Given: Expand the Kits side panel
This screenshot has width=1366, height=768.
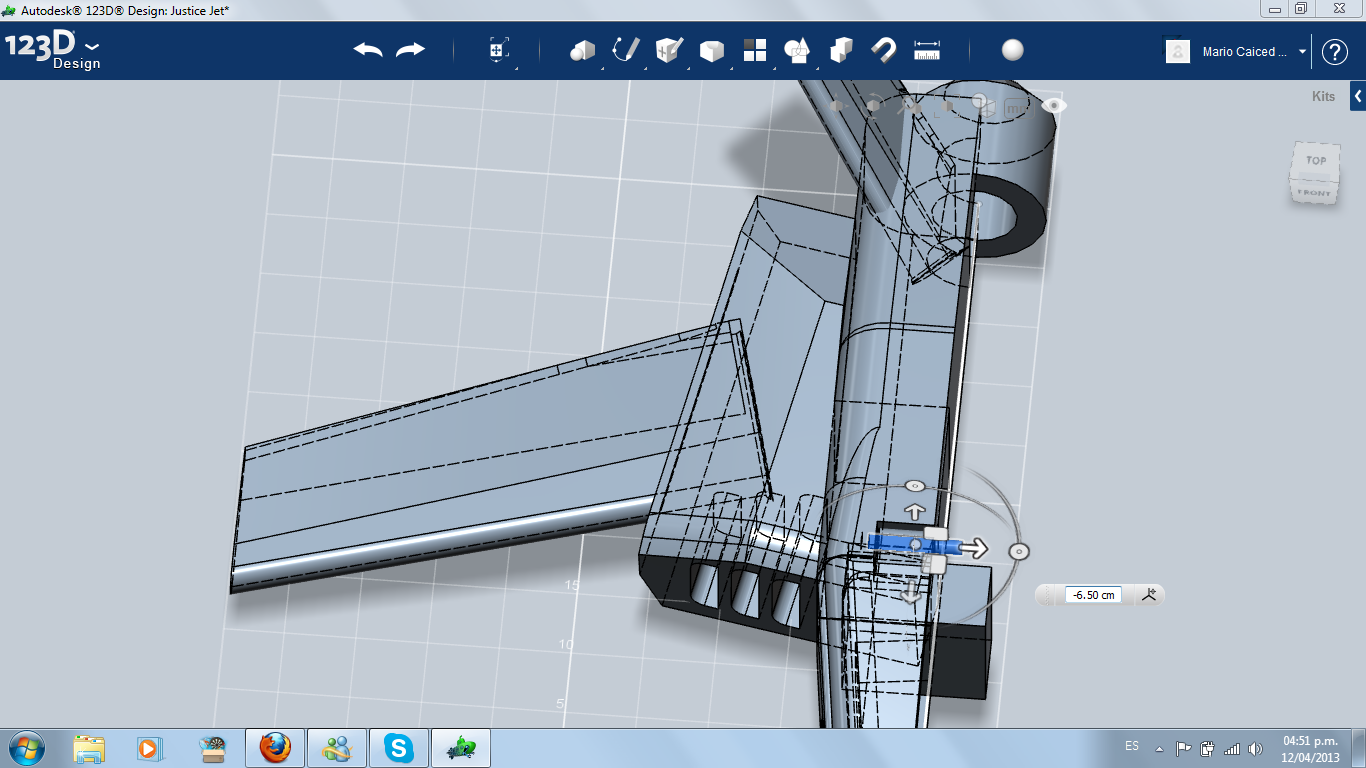Looking at the screenshot, I should (x=1357, y=96).
